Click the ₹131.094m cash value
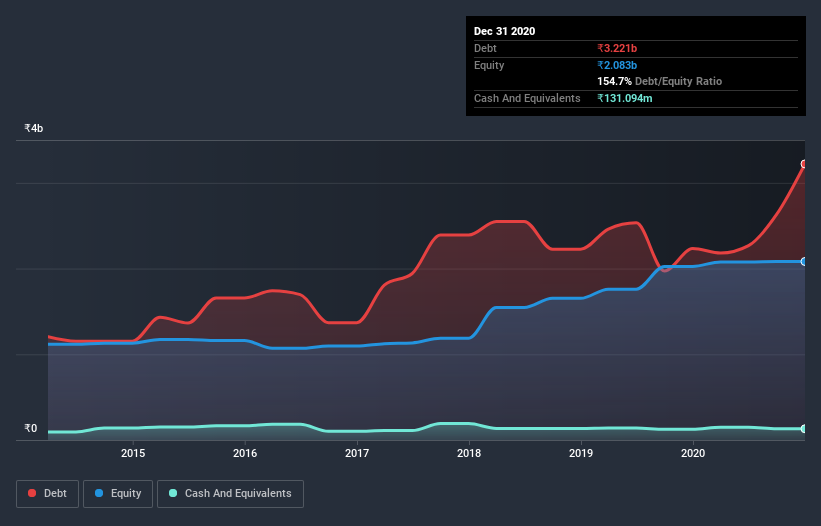 [x=625, y=98]
